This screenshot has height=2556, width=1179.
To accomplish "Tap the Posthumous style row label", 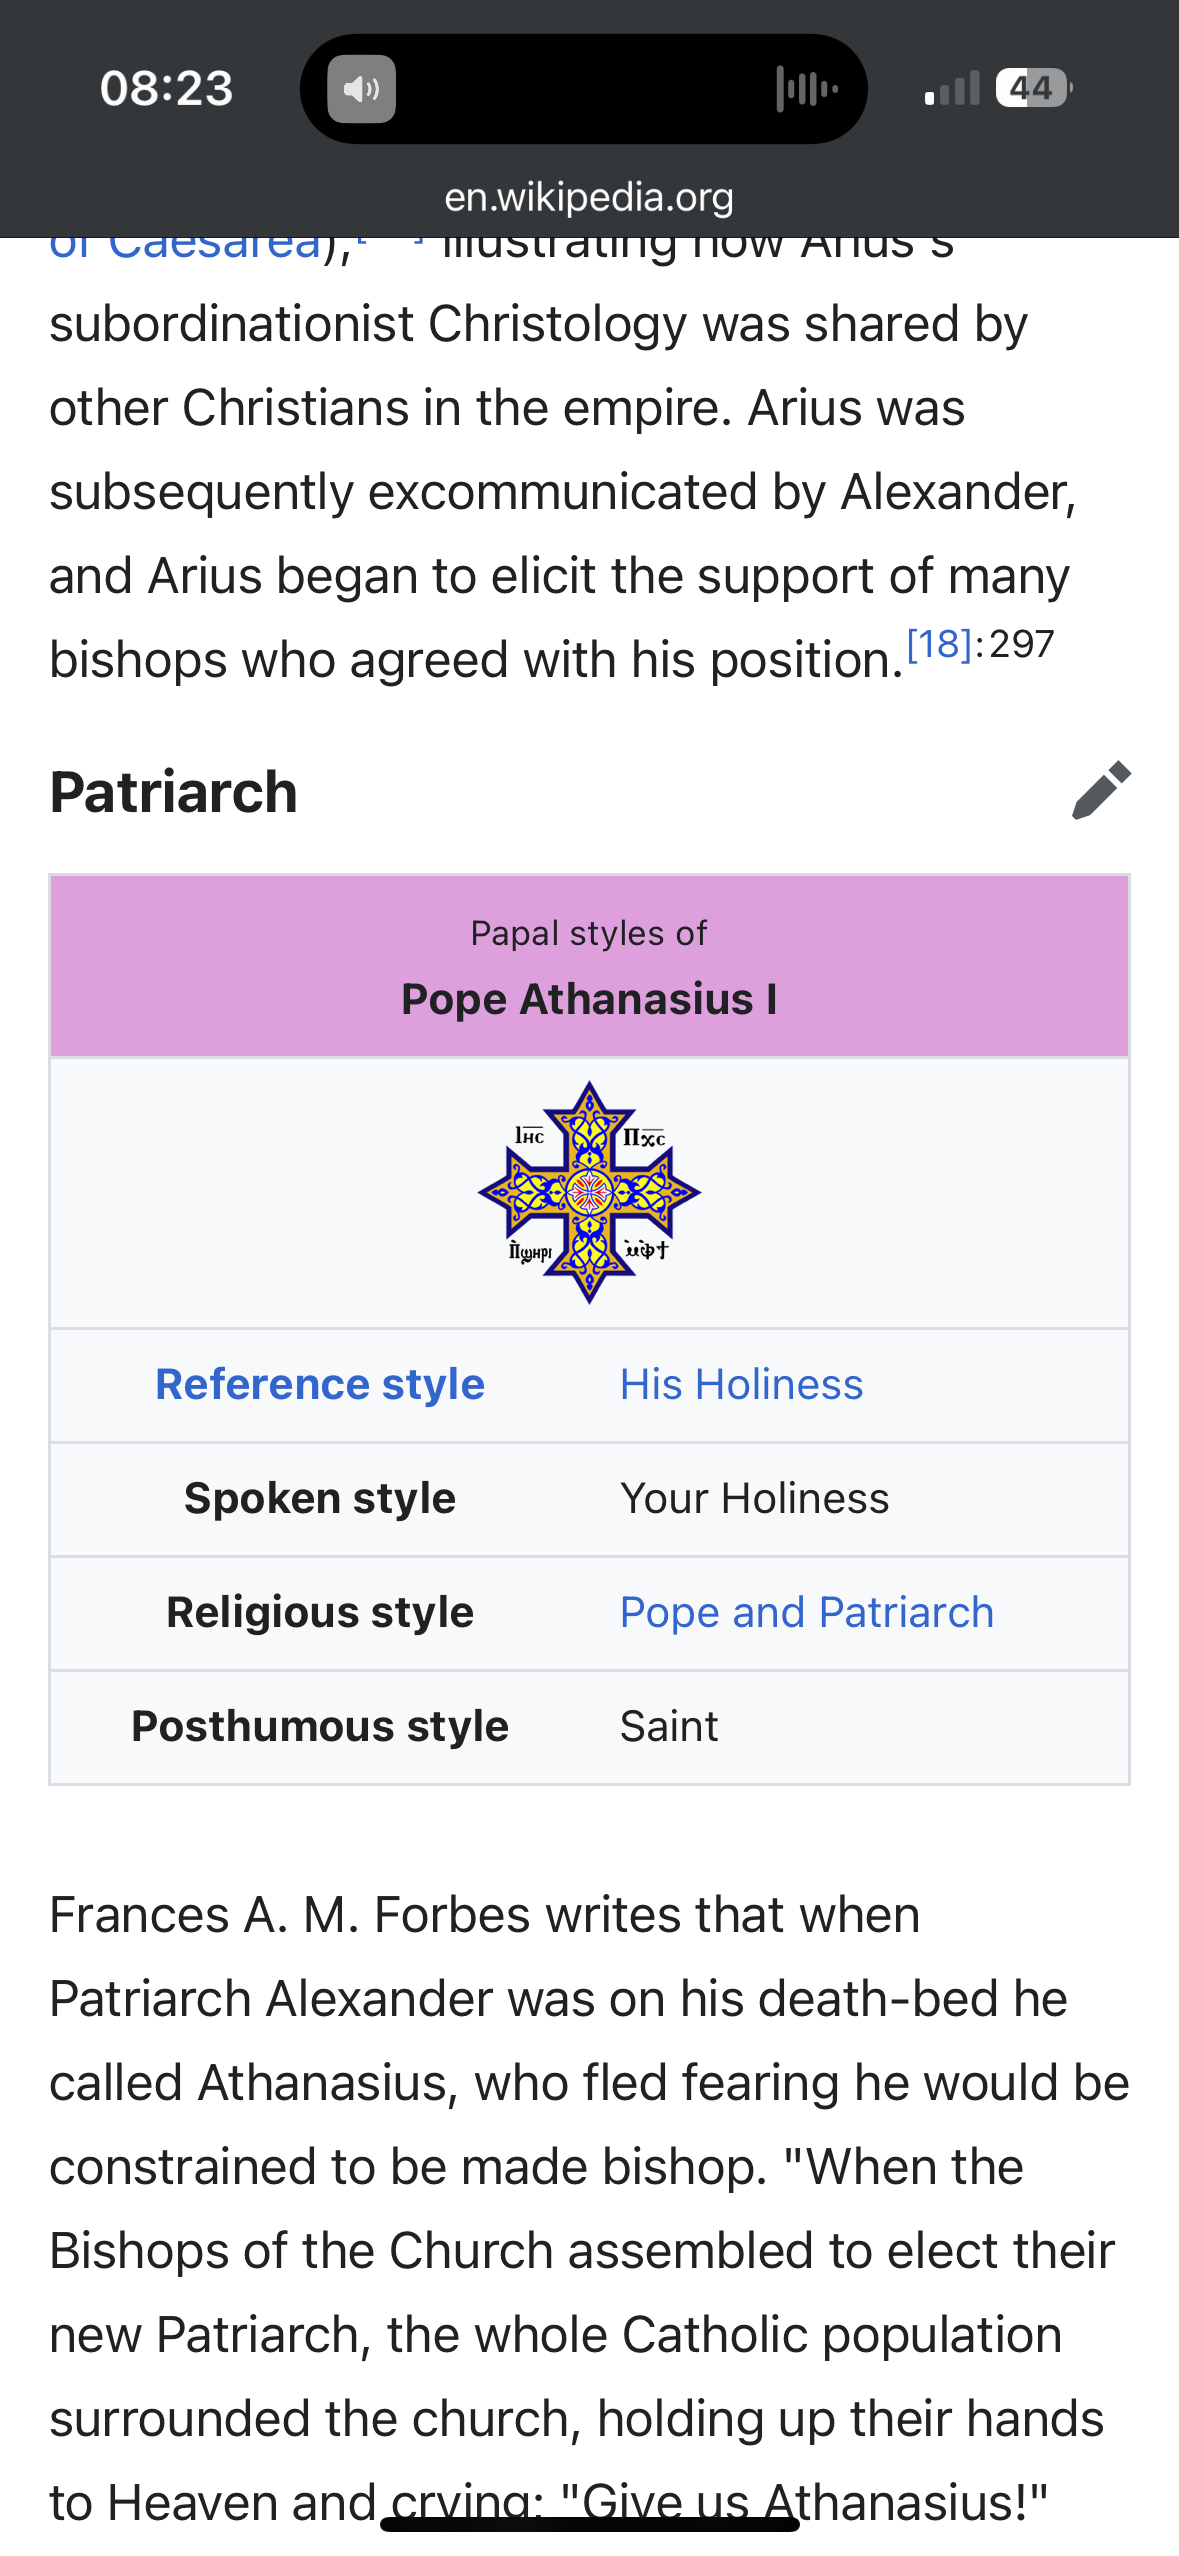I will (320, 1727).
